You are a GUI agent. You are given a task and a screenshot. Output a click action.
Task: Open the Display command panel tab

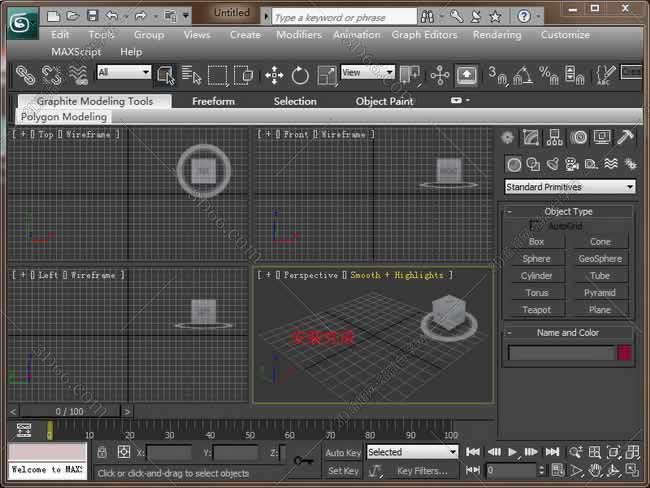tap(601, 137)
